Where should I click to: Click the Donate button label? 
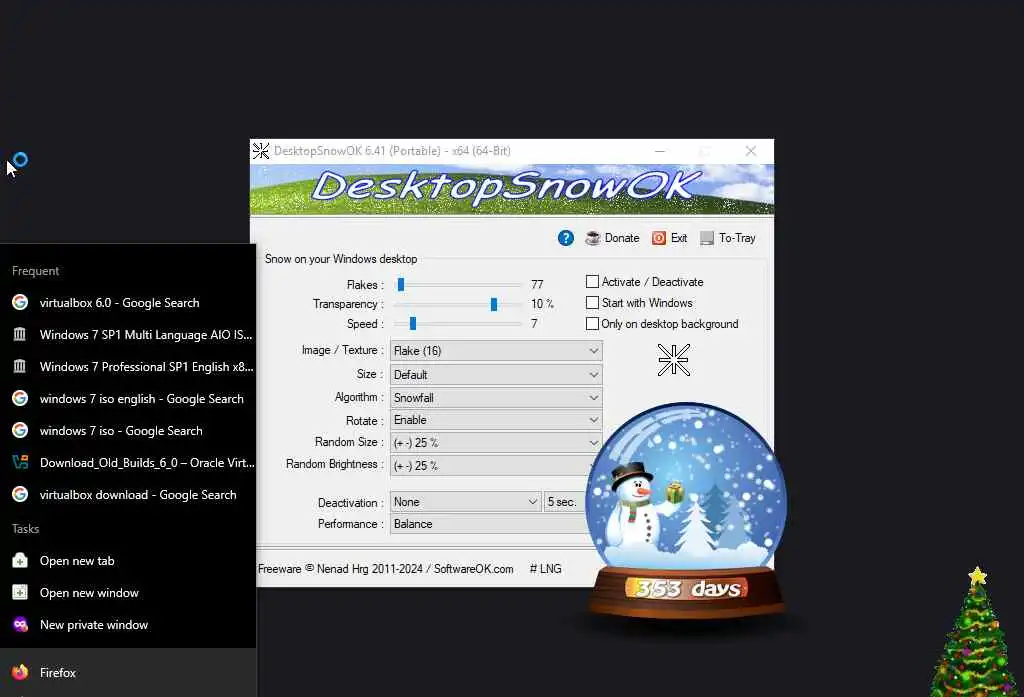coord(622,238)
